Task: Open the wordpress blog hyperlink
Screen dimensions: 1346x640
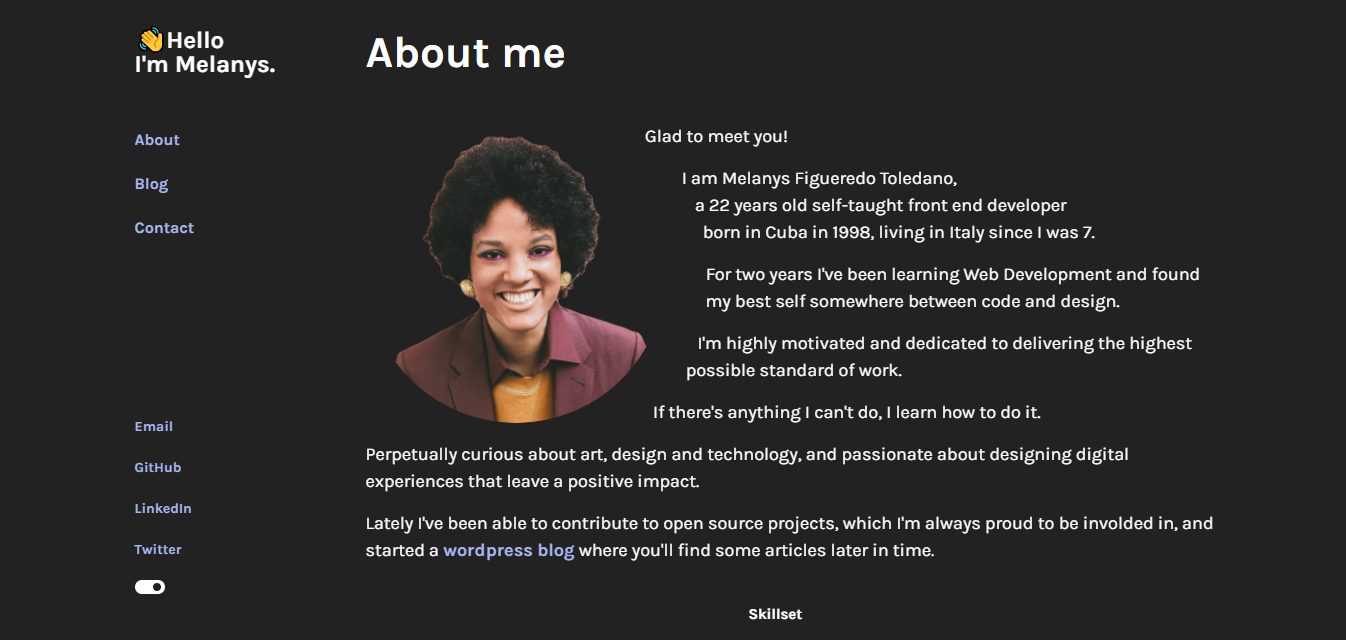Action: coord(508,549)
